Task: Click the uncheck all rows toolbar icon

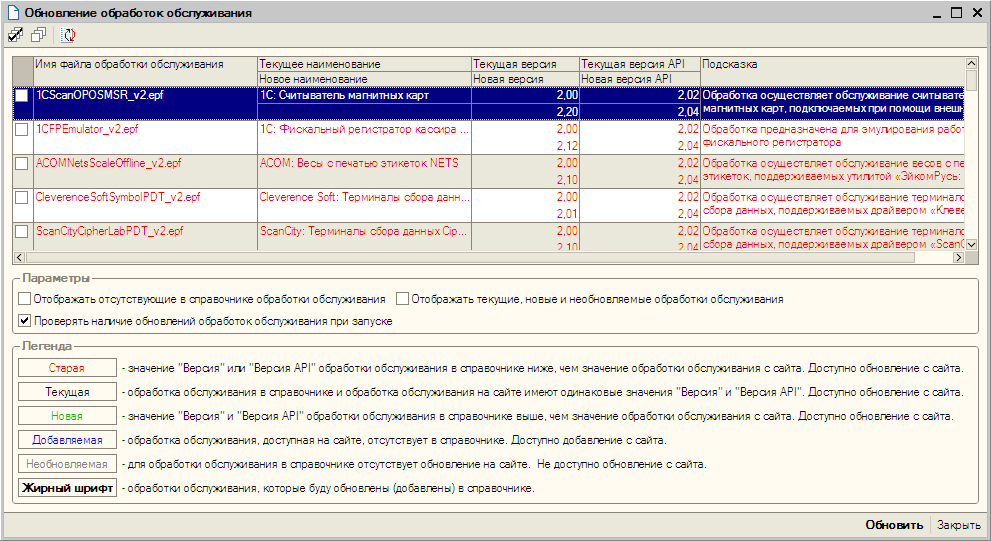Action: click(38, 35)
